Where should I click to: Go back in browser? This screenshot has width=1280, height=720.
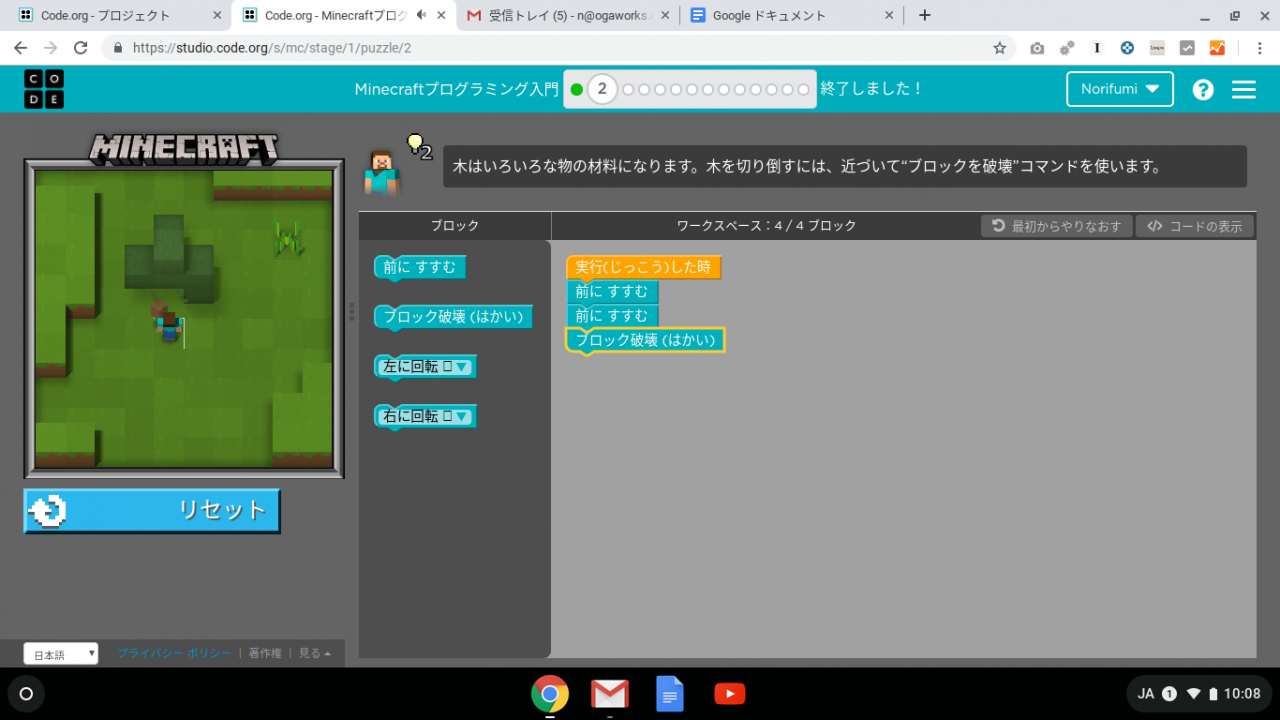(21, 48)
